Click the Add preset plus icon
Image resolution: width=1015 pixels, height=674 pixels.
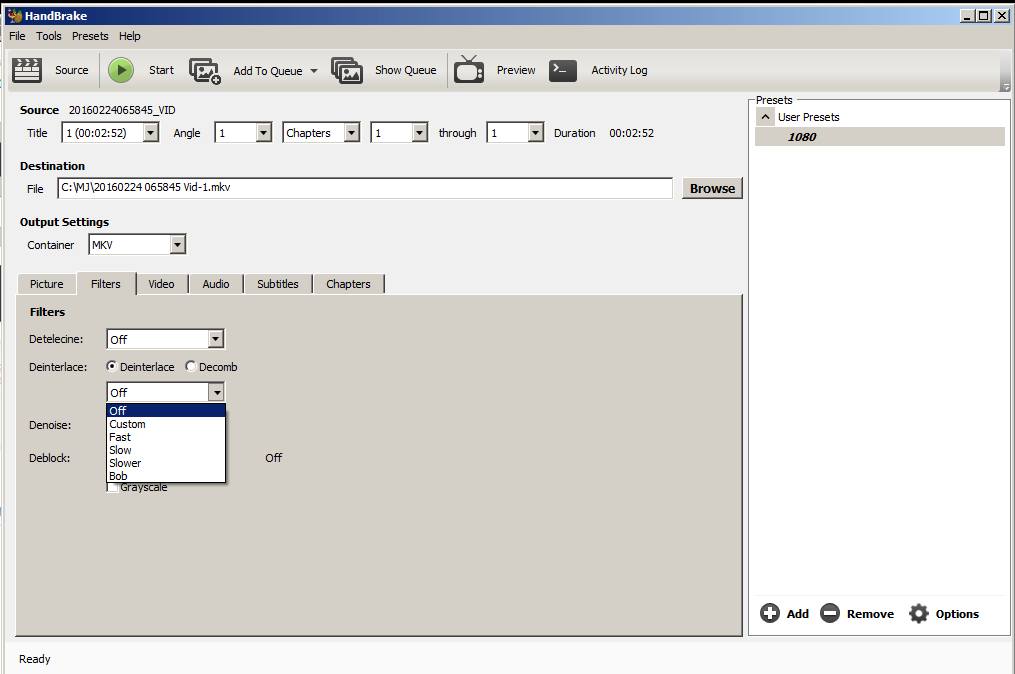[770, 613]
